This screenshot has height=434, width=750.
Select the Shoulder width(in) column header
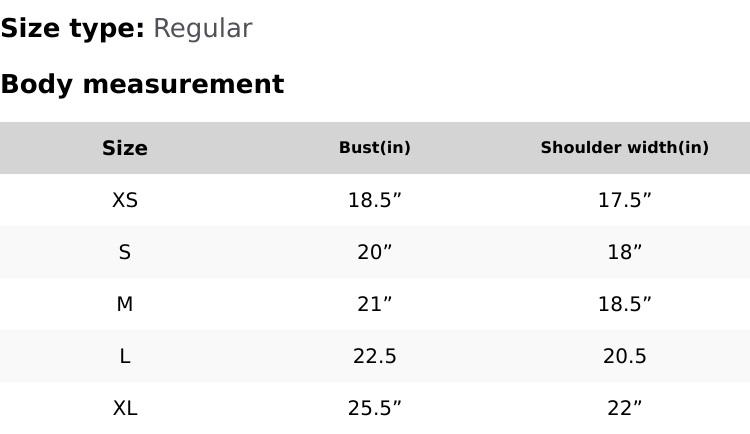[625, 148]
